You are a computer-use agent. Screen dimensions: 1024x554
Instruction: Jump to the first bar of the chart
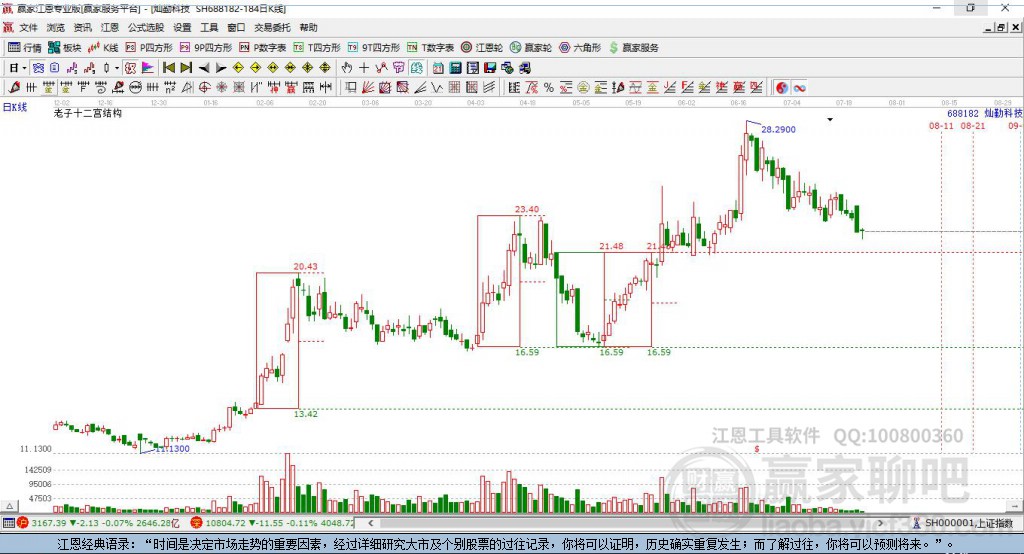coord(168,68)
